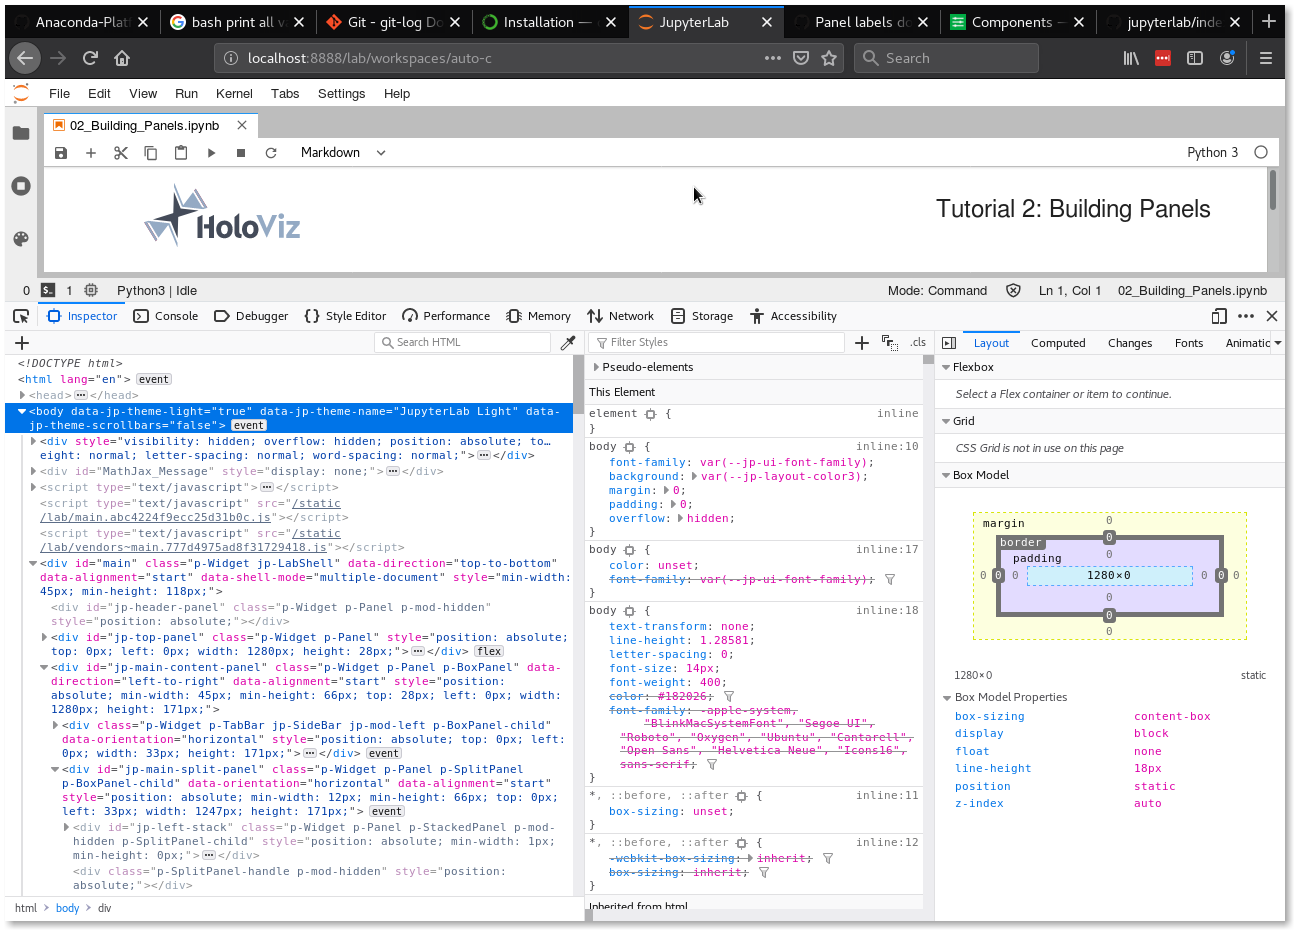This screenshot has width=1294, height=930.
Task: Cut the selected cells with scissors icon
Action: (x=120, y=152)
